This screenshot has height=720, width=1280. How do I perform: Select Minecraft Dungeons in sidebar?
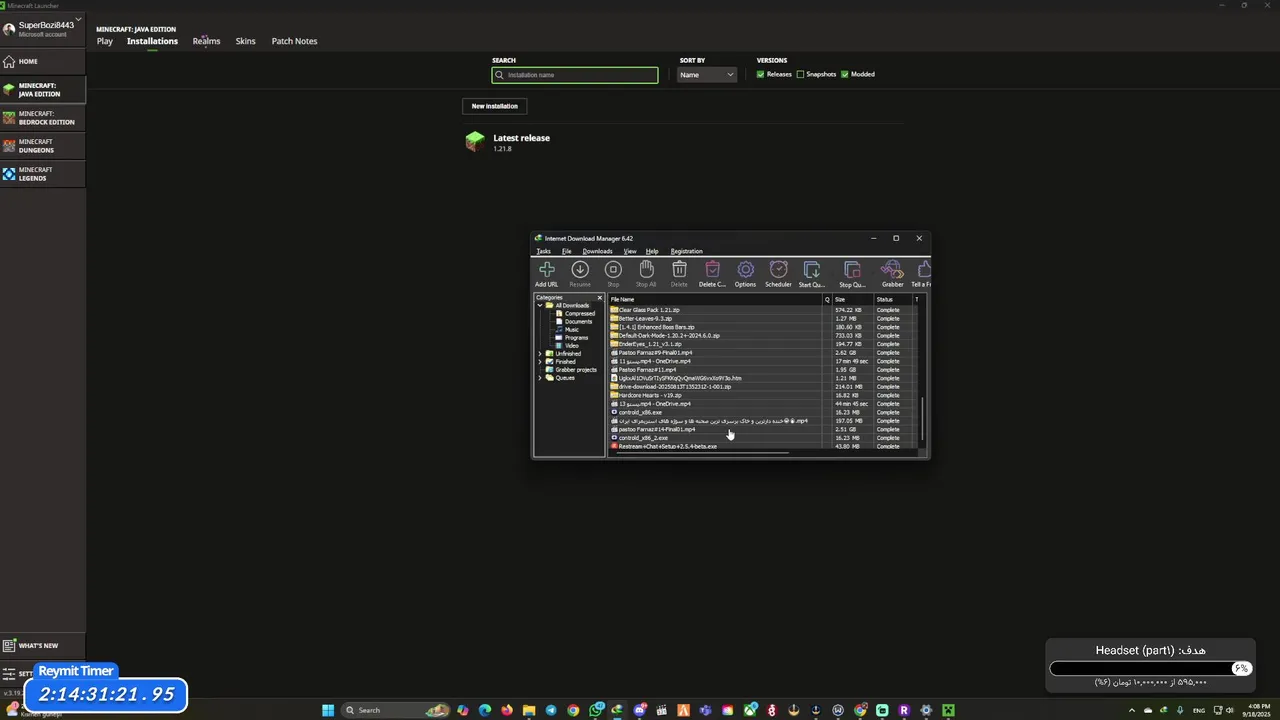[x=43, y=146]
